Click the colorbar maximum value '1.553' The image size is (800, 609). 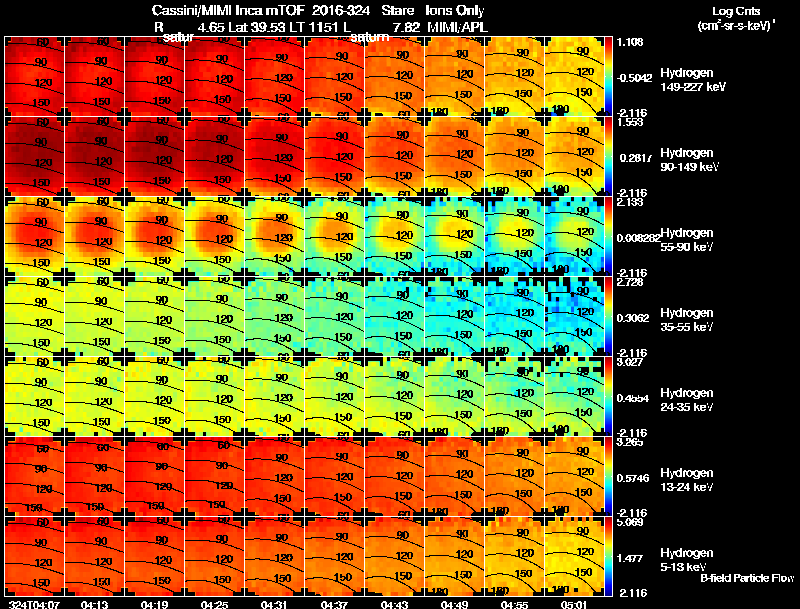(630, 122)
